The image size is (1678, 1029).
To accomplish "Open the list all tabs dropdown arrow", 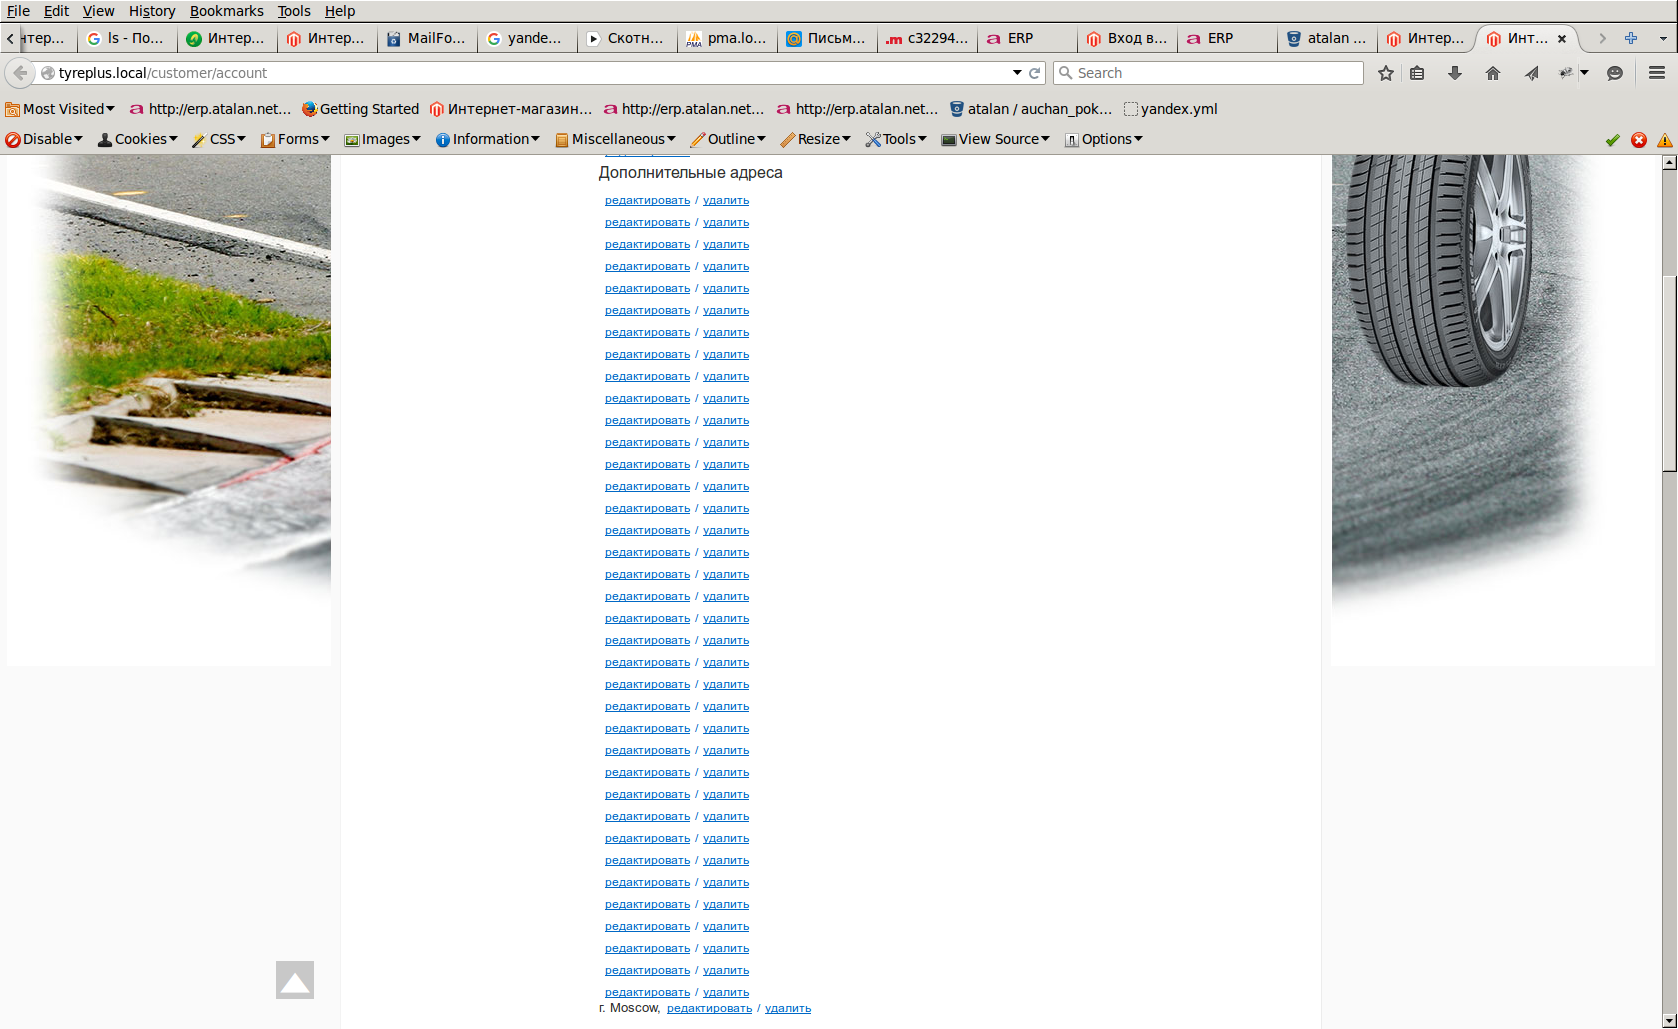I will pos(1663,39).
